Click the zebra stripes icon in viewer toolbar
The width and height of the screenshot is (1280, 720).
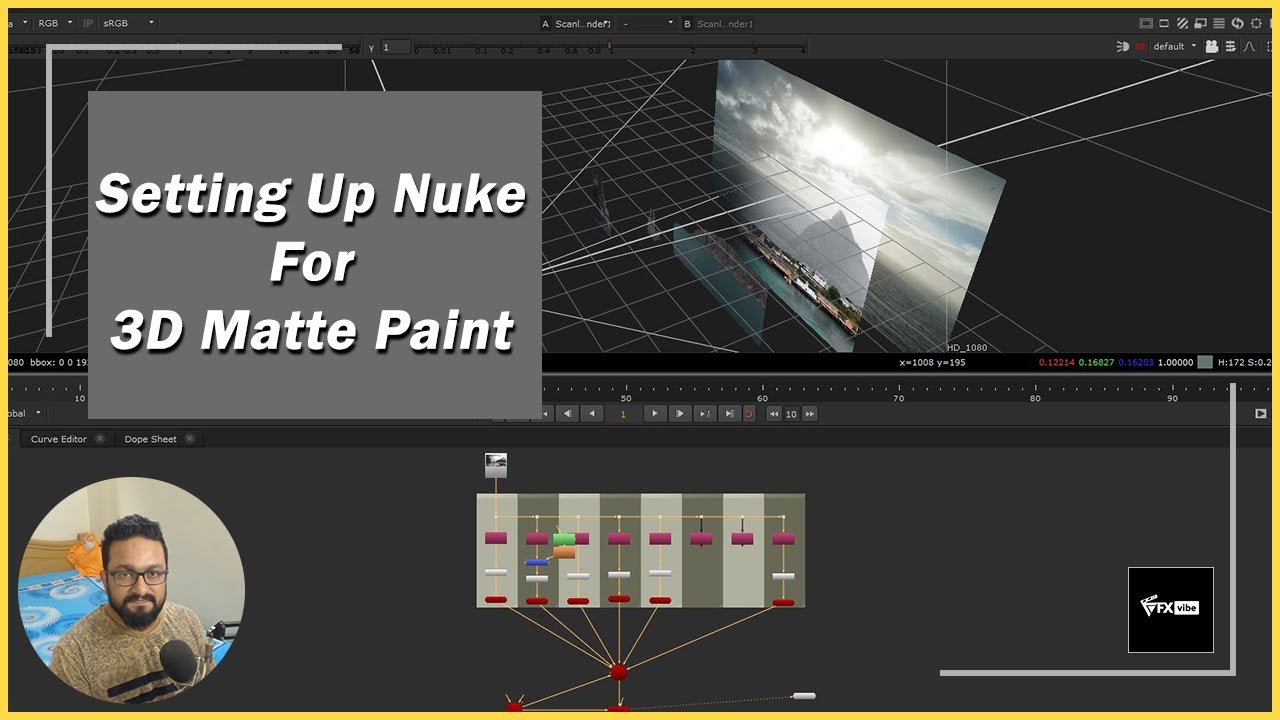[1183, 23]
